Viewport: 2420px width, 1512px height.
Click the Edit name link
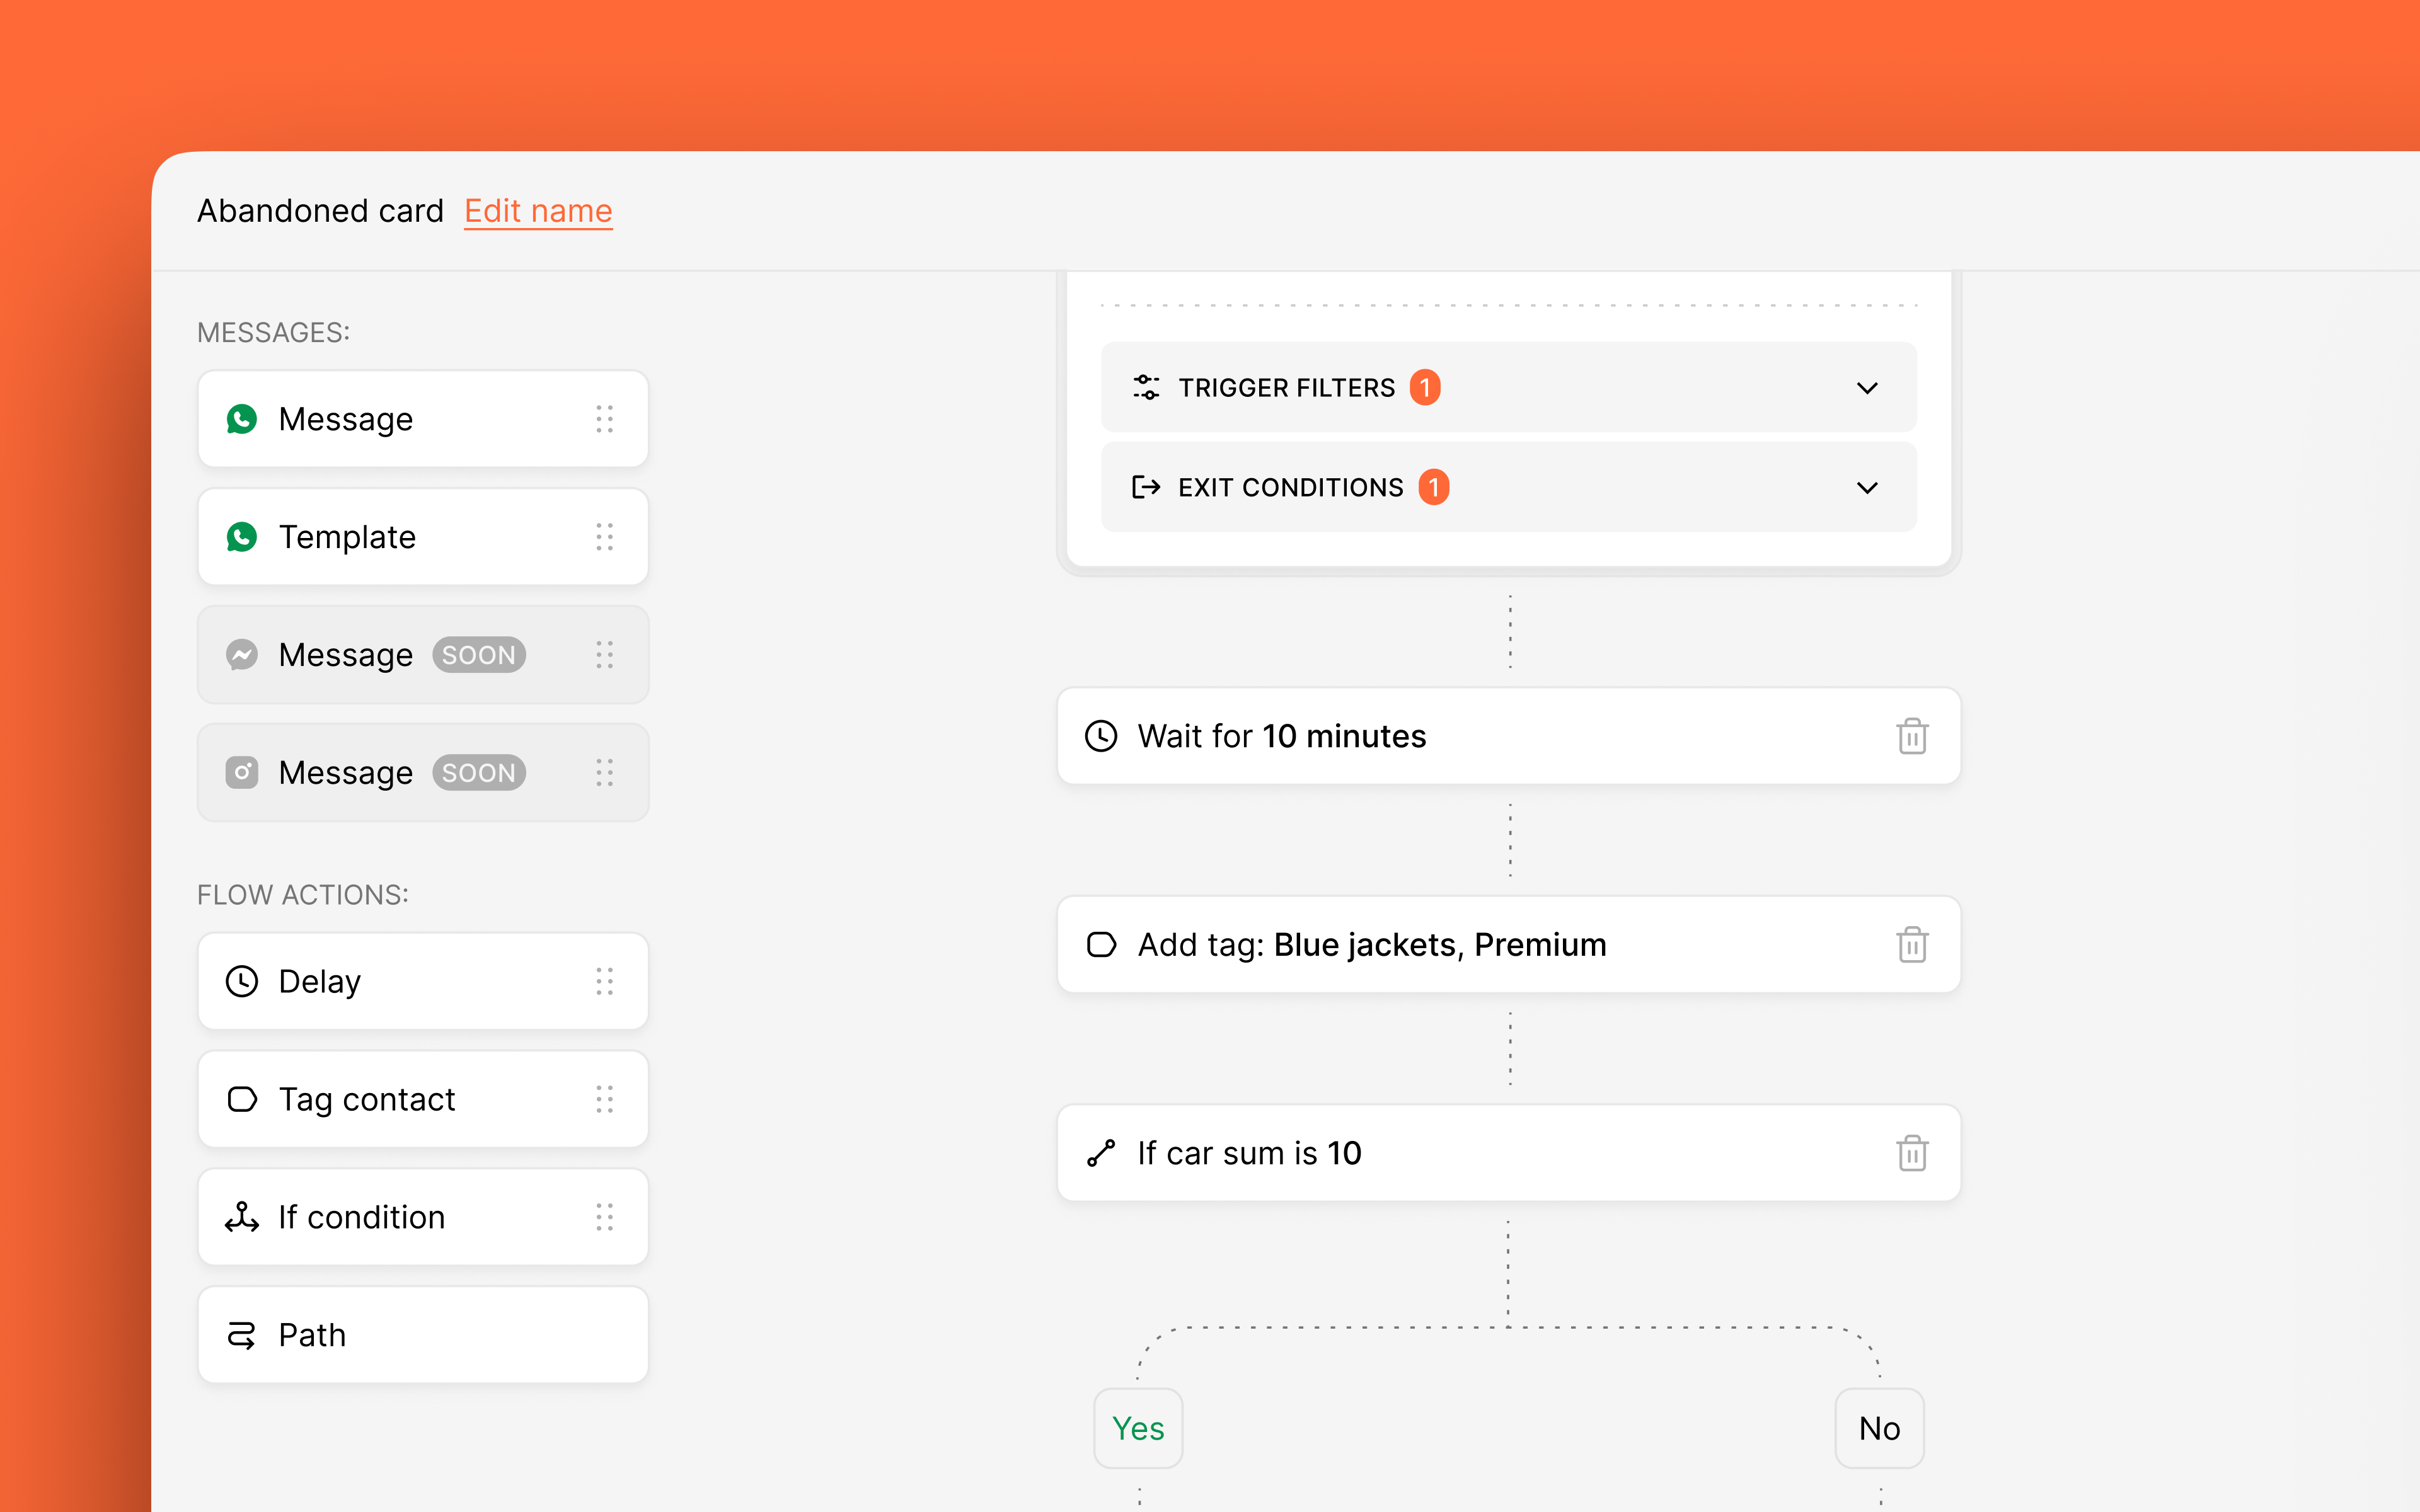[538, 211]
